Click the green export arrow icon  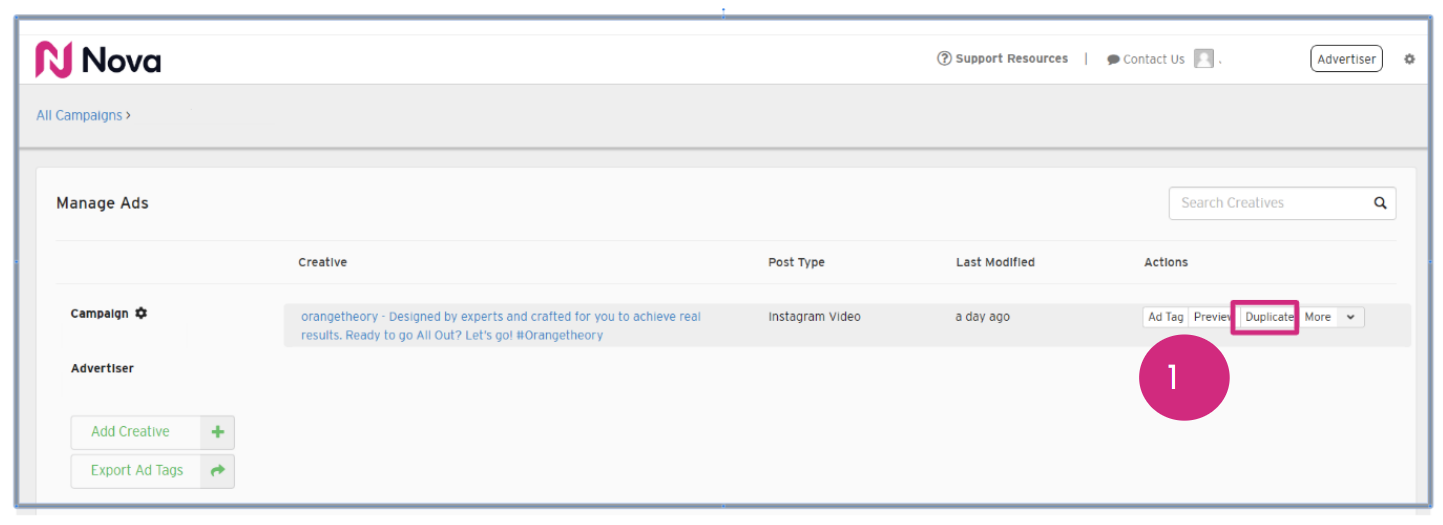(x=217, y=470)
